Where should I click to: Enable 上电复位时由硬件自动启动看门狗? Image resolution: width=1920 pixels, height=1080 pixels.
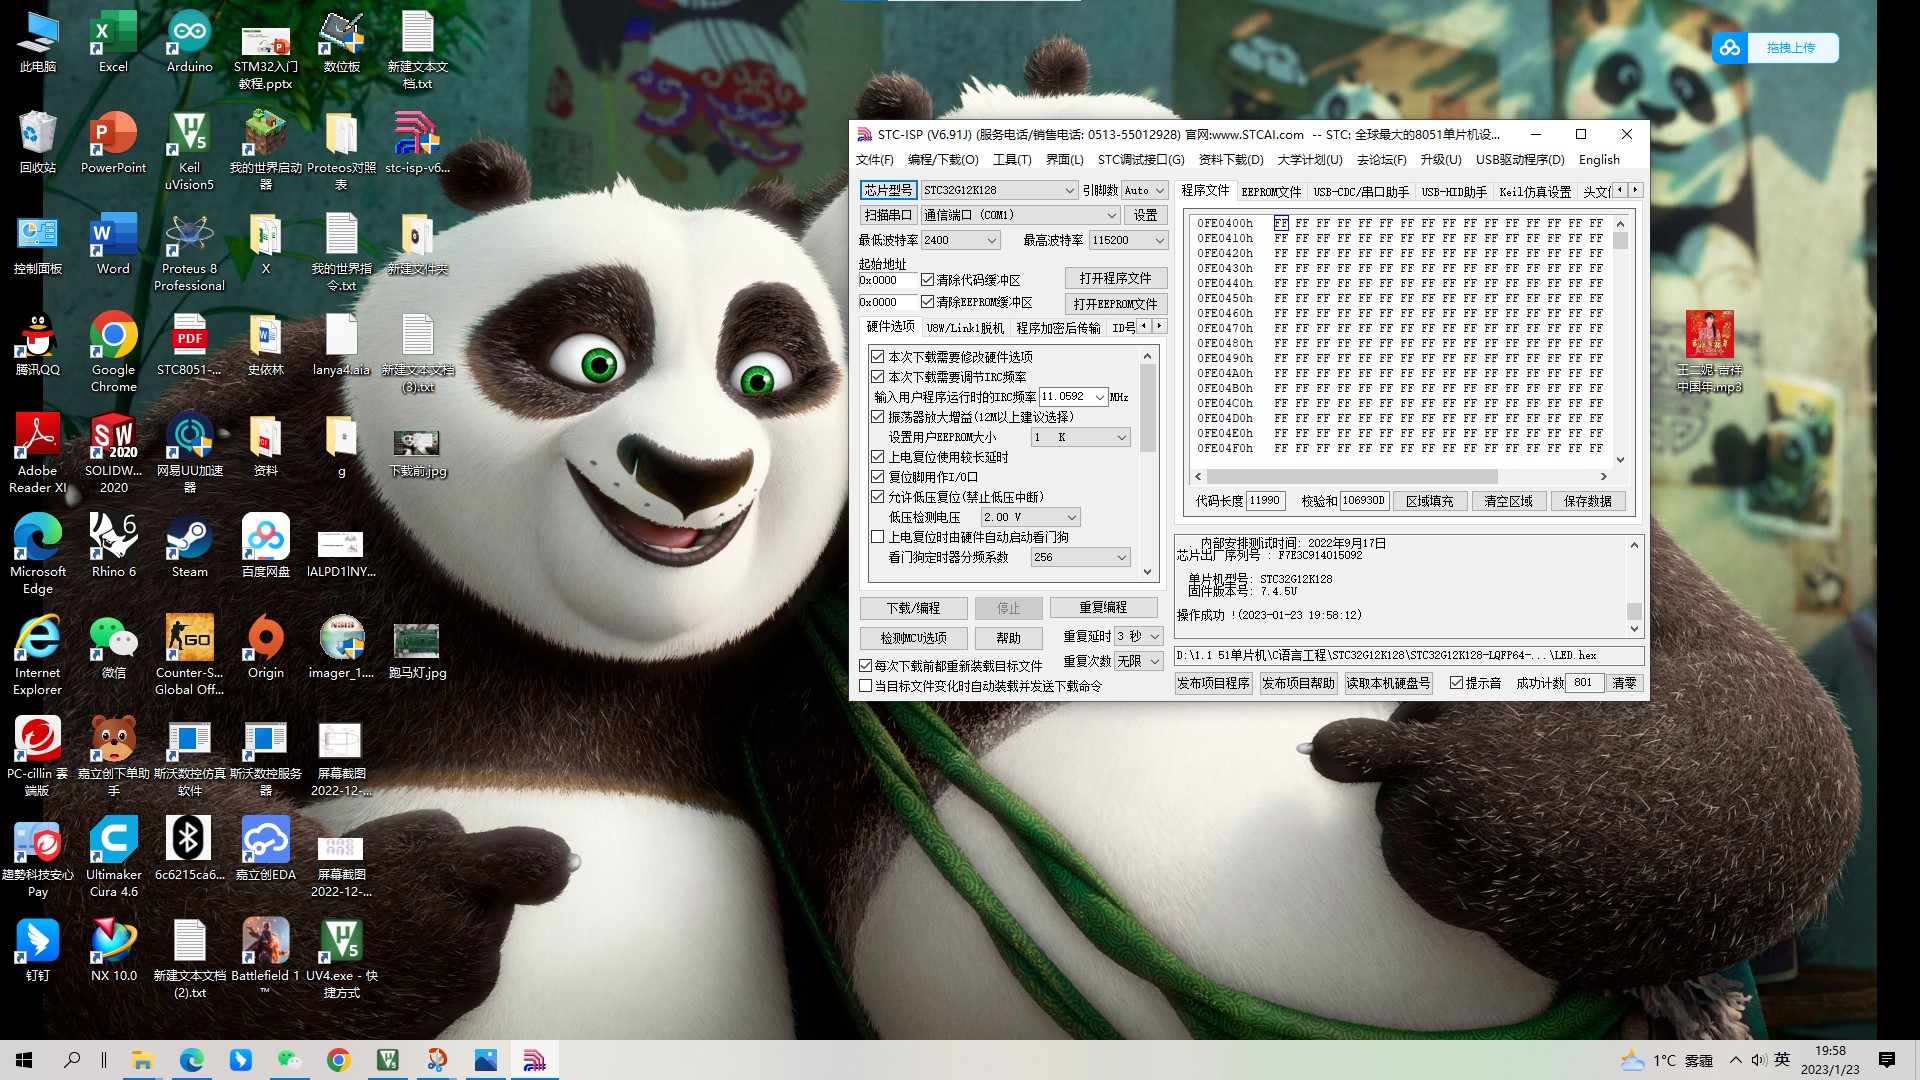click(877, 537)
